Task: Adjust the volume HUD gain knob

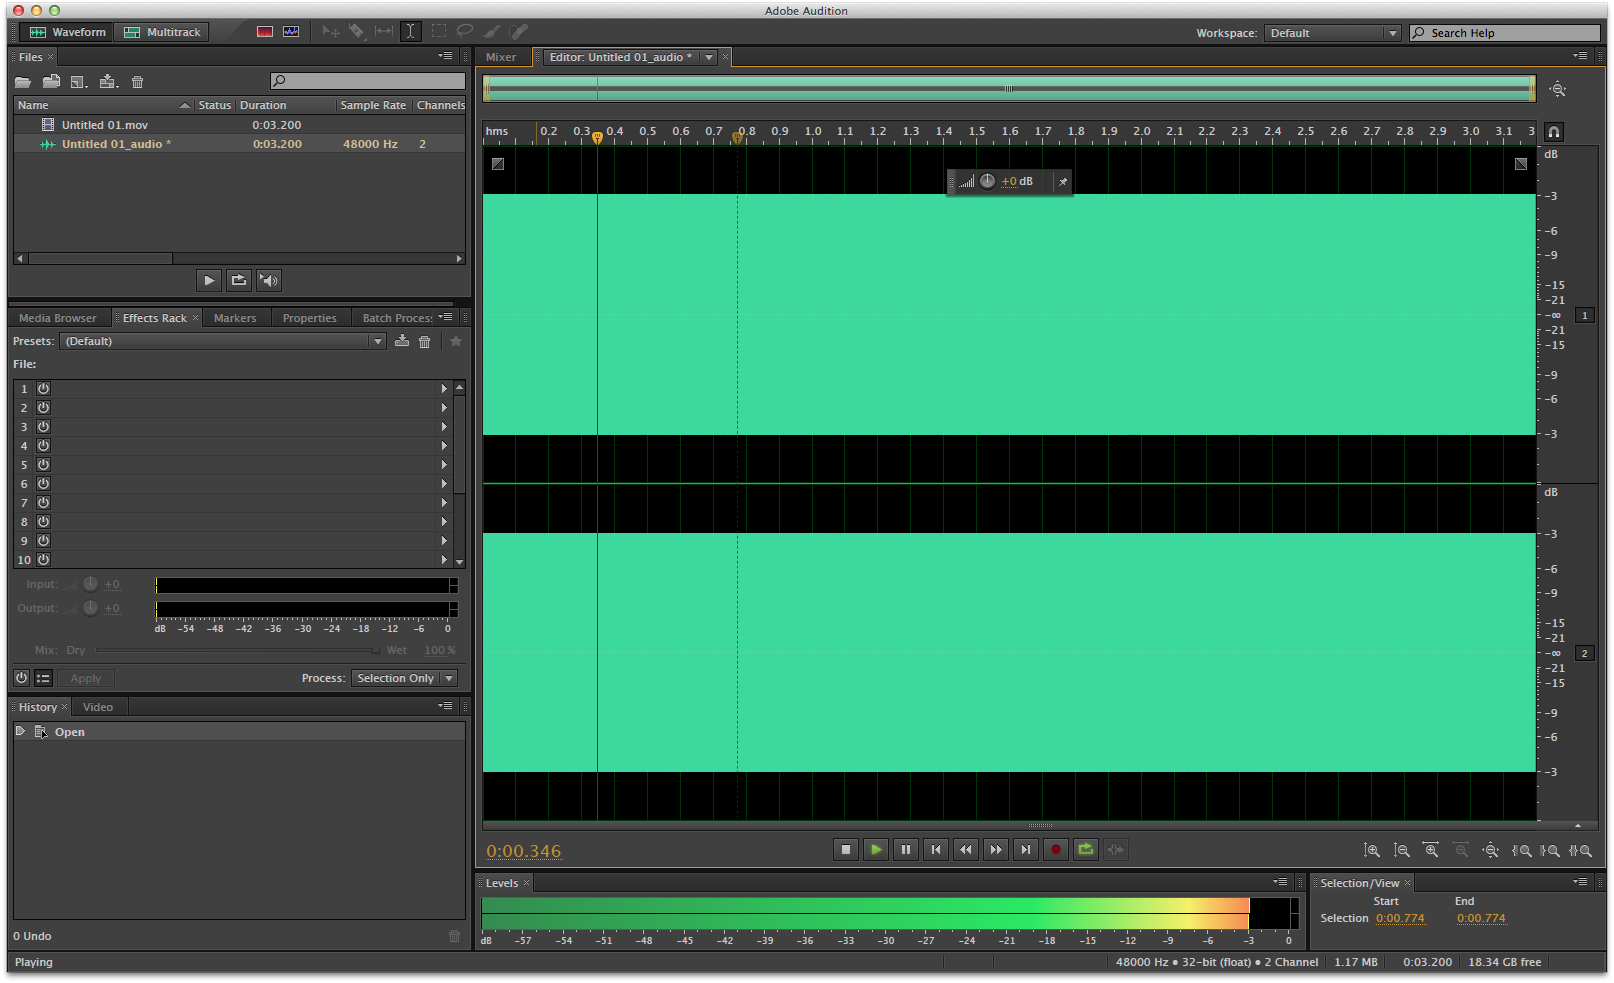Action: (x=987, y=182)
